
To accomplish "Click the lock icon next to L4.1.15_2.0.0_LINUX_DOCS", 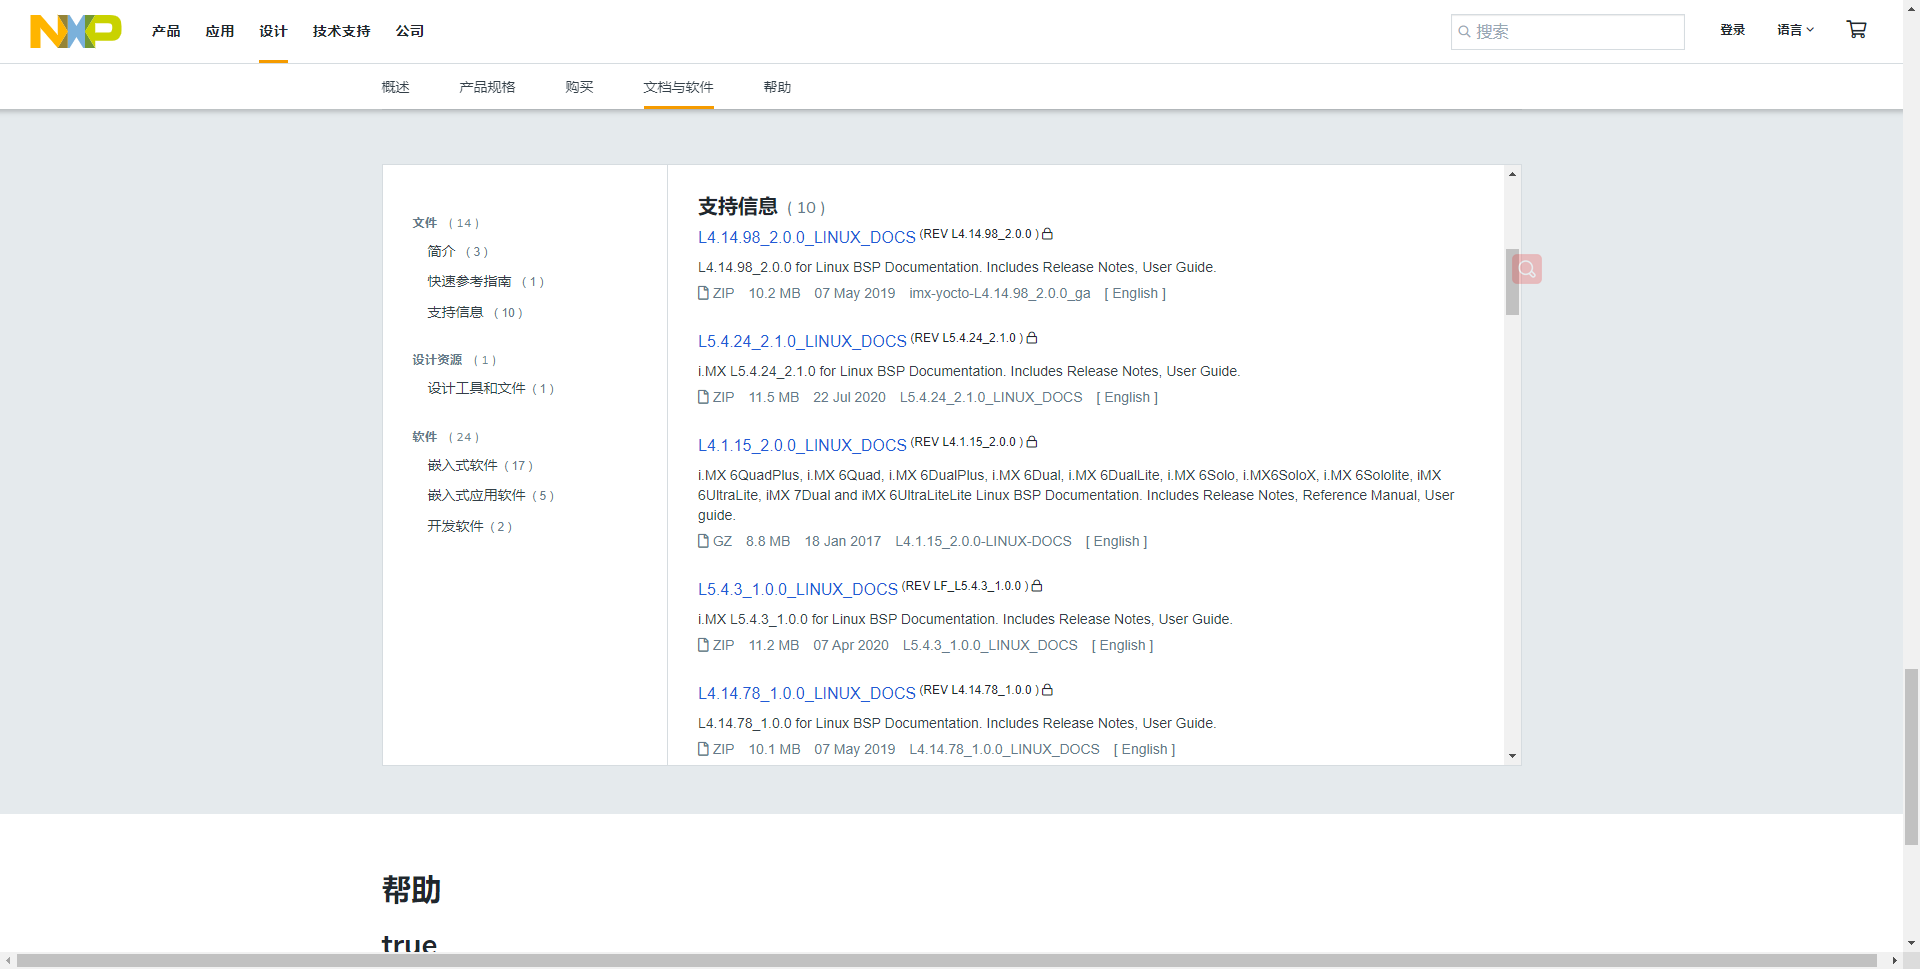I will (1032, 442).
